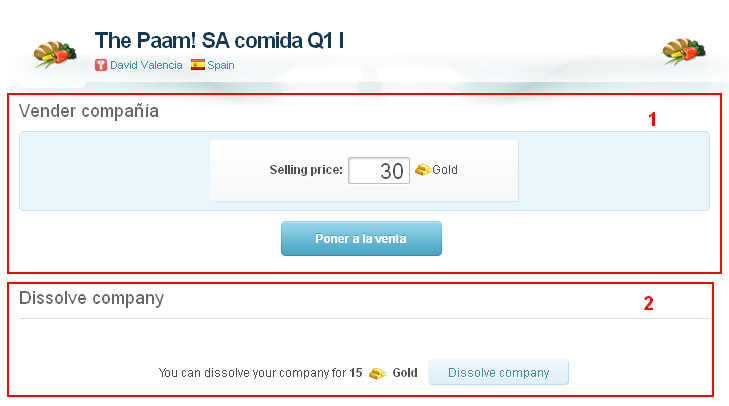This screenshot has height=406, width=729.
Task: Click the "You can dissolve your company" text
Action: coord(252,373)
